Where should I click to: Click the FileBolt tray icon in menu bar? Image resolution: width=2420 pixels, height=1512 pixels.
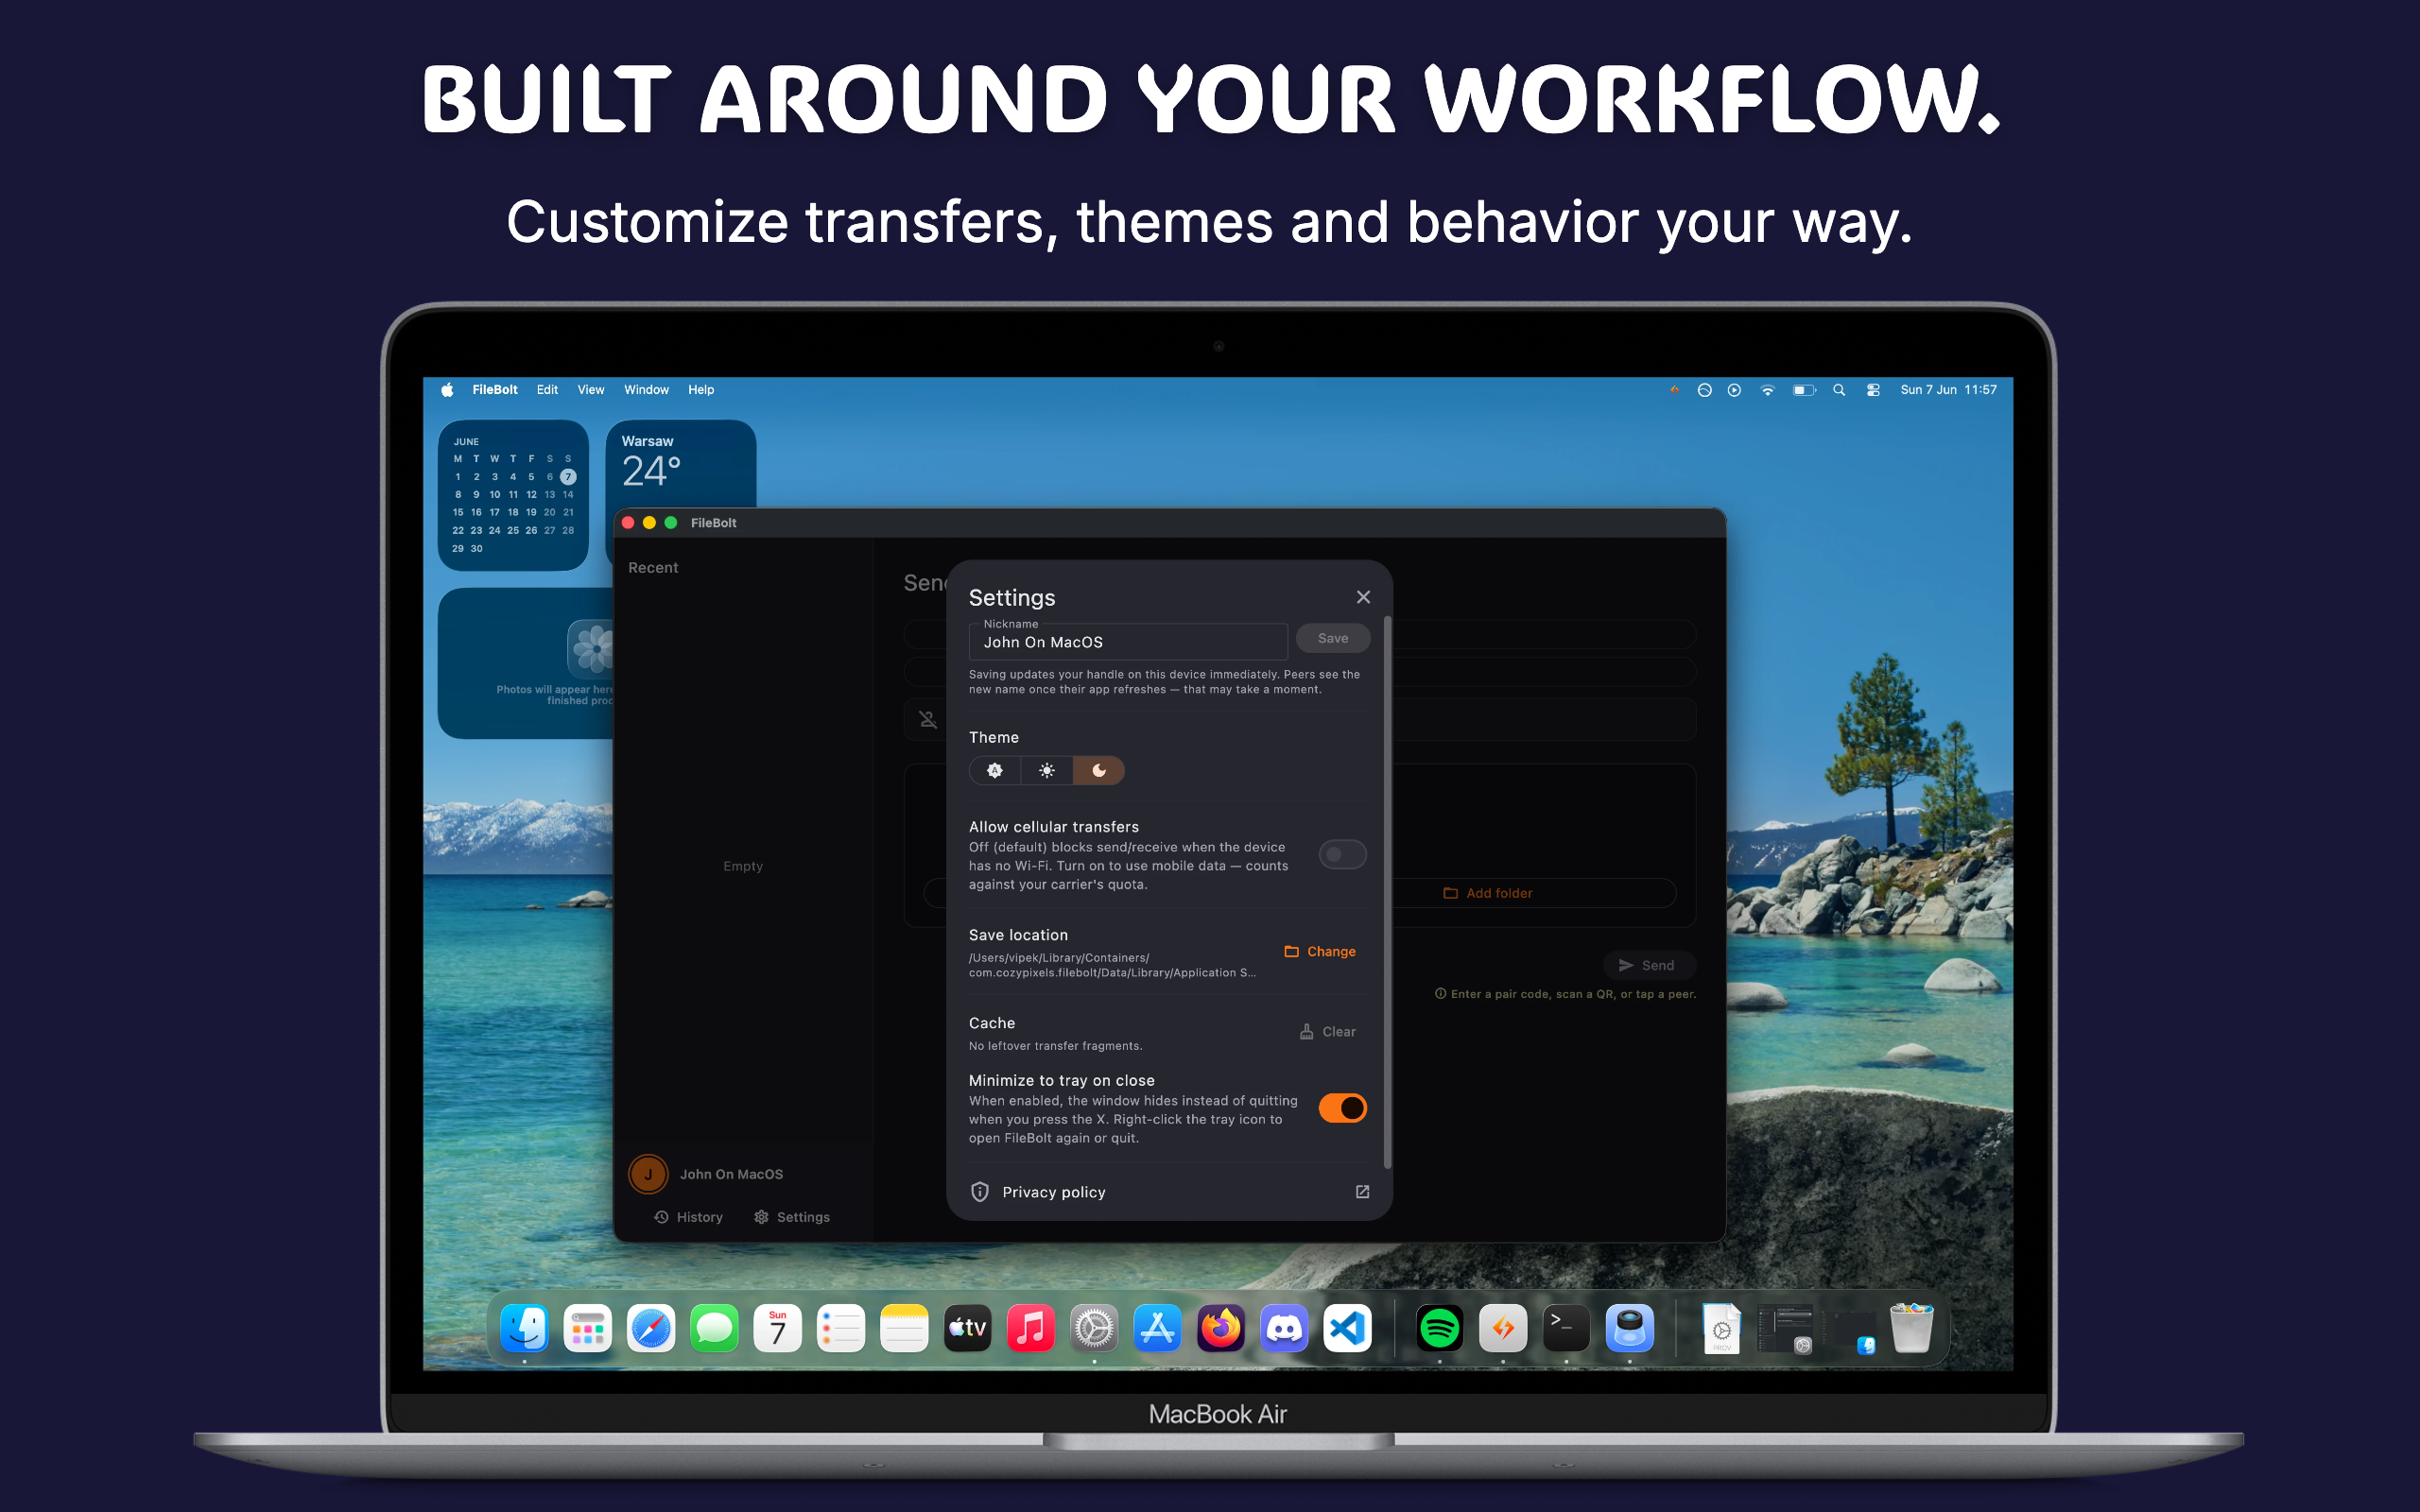(1674, 390)
